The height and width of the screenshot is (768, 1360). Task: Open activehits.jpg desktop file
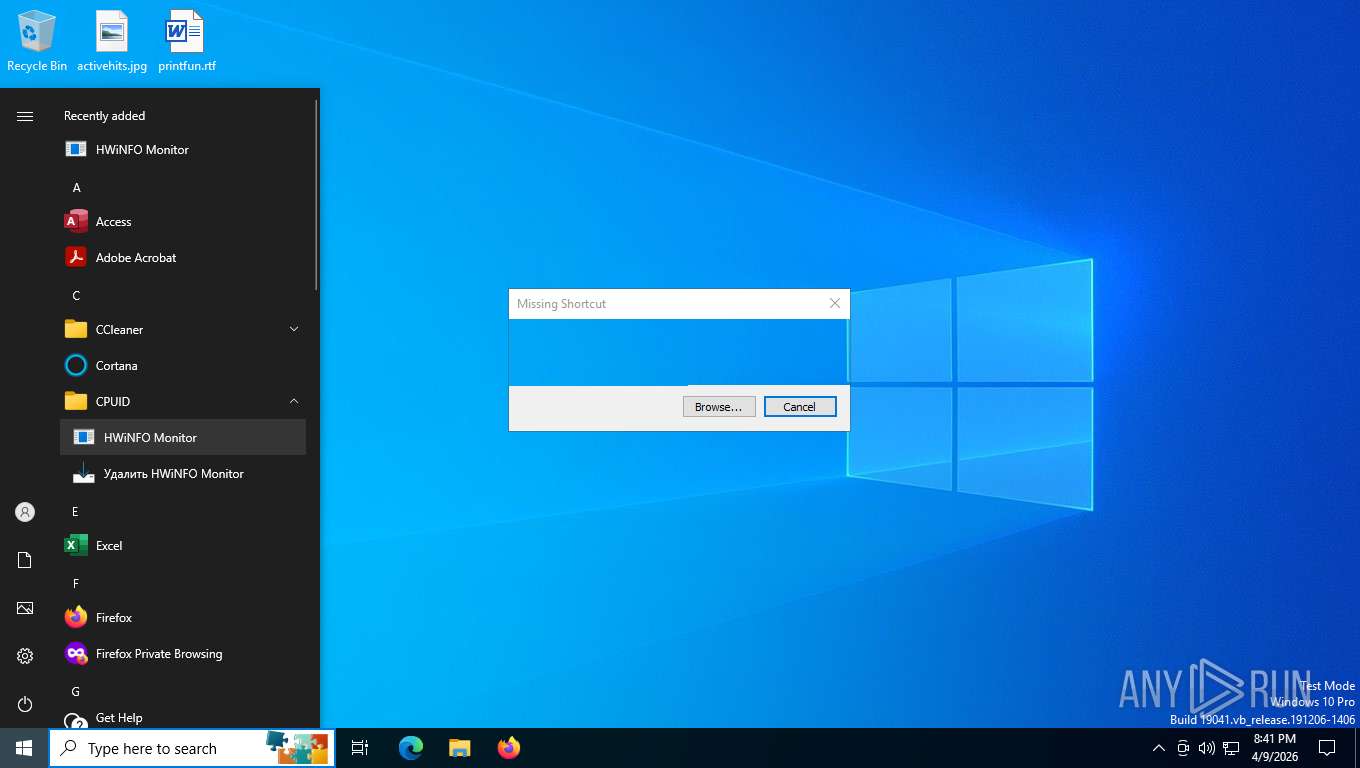112,41
